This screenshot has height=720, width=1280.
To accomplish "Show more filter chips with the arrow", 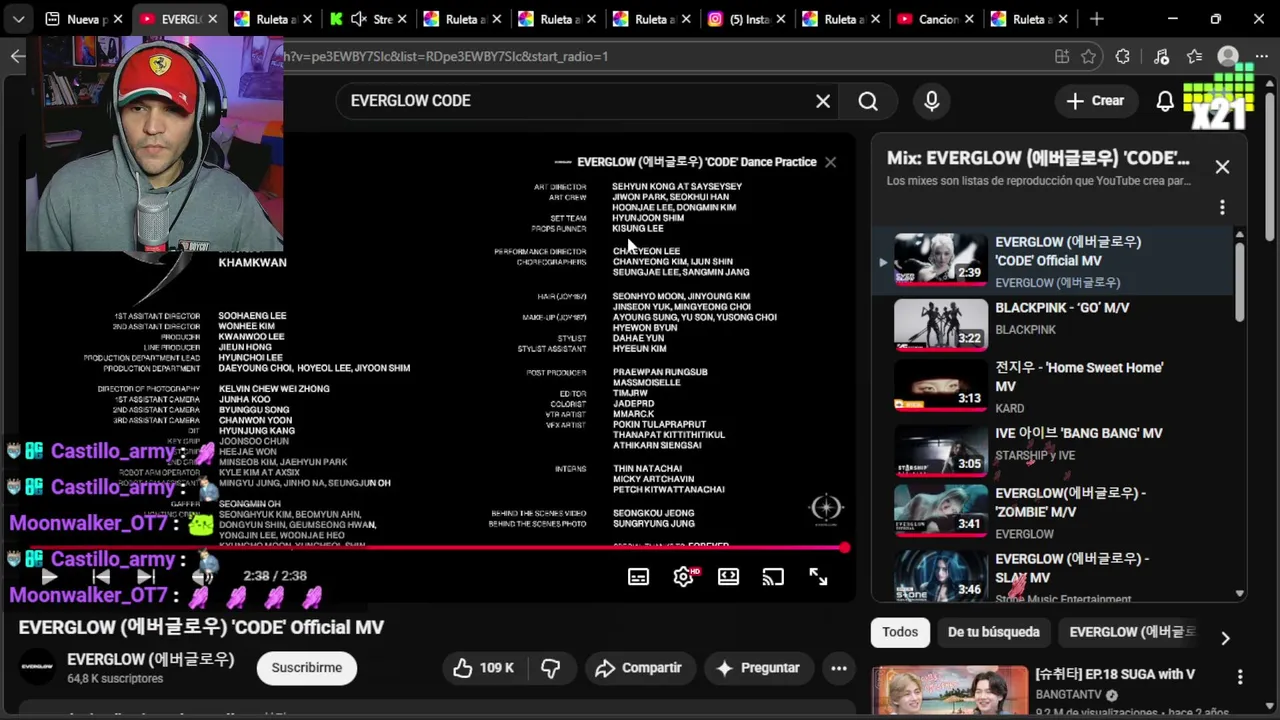I will click(x=1225, y=638).
